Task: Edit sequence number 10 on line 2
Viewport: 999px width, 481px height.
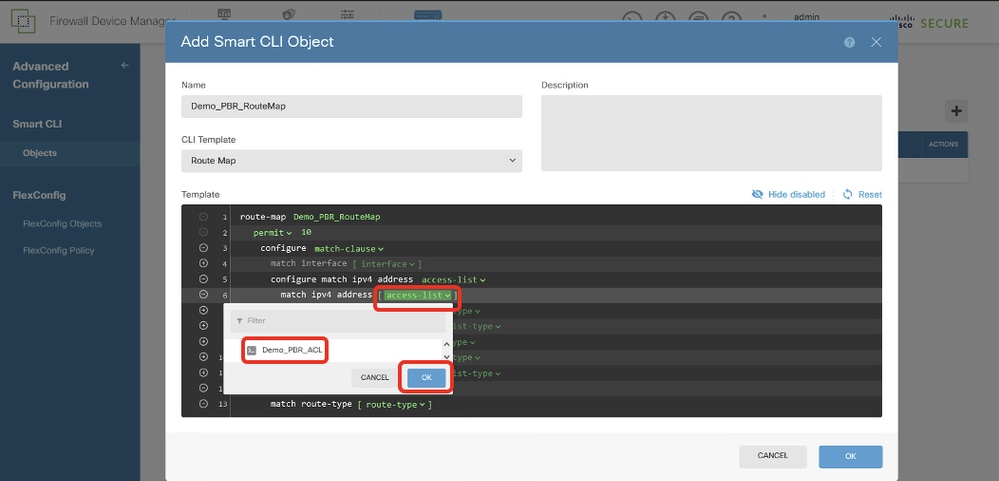Action: (x=306, y=233)
